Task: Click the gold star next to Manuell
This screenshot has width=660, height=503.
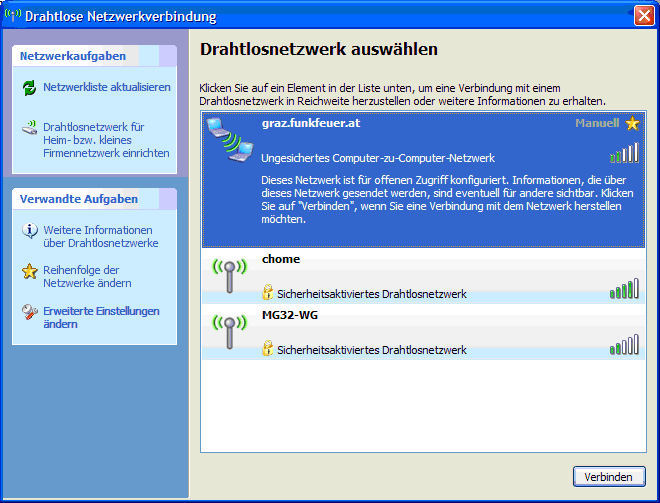Action: 632,124
